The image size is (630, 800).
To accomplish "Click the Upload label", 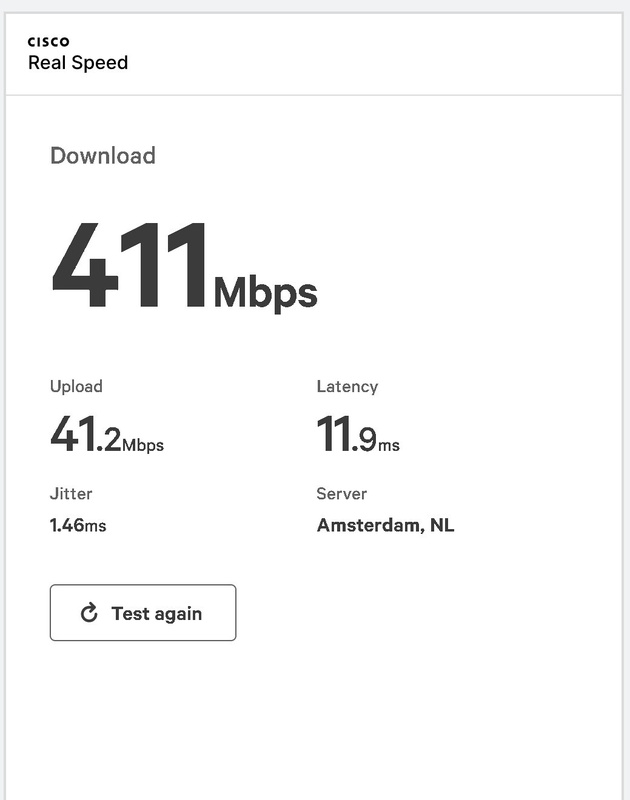I will tap(76, 386).
